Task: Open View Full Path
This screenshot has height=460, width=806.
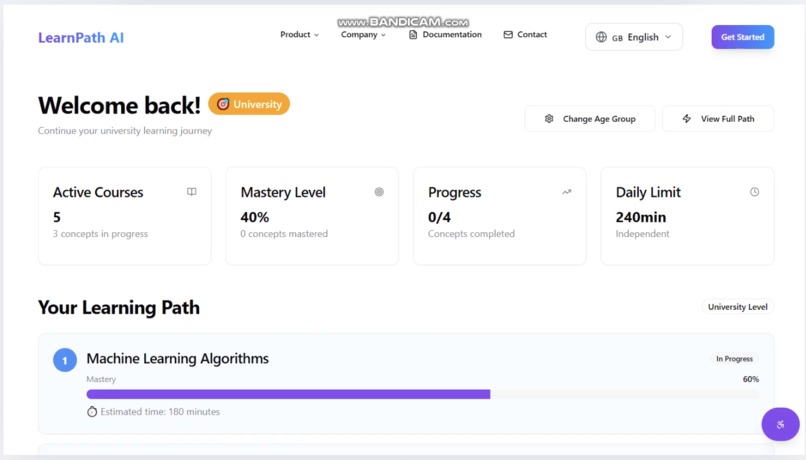Action: click(x=718, y=119)
